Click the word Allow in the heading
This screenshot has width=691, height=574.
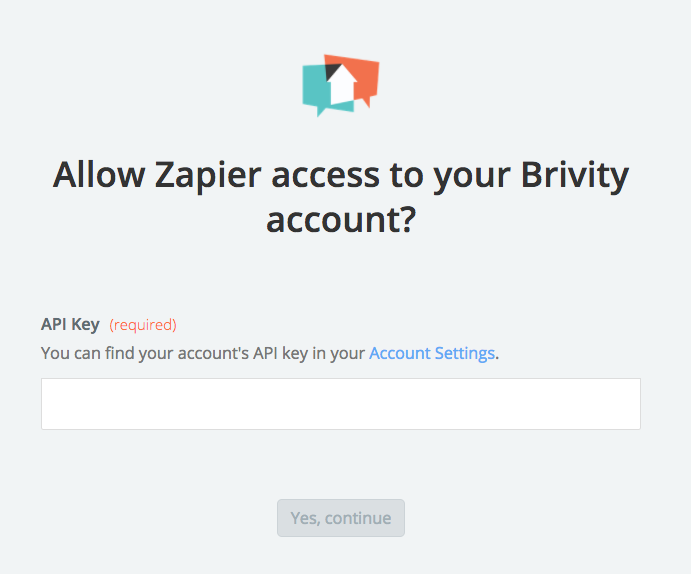(99, 175)
